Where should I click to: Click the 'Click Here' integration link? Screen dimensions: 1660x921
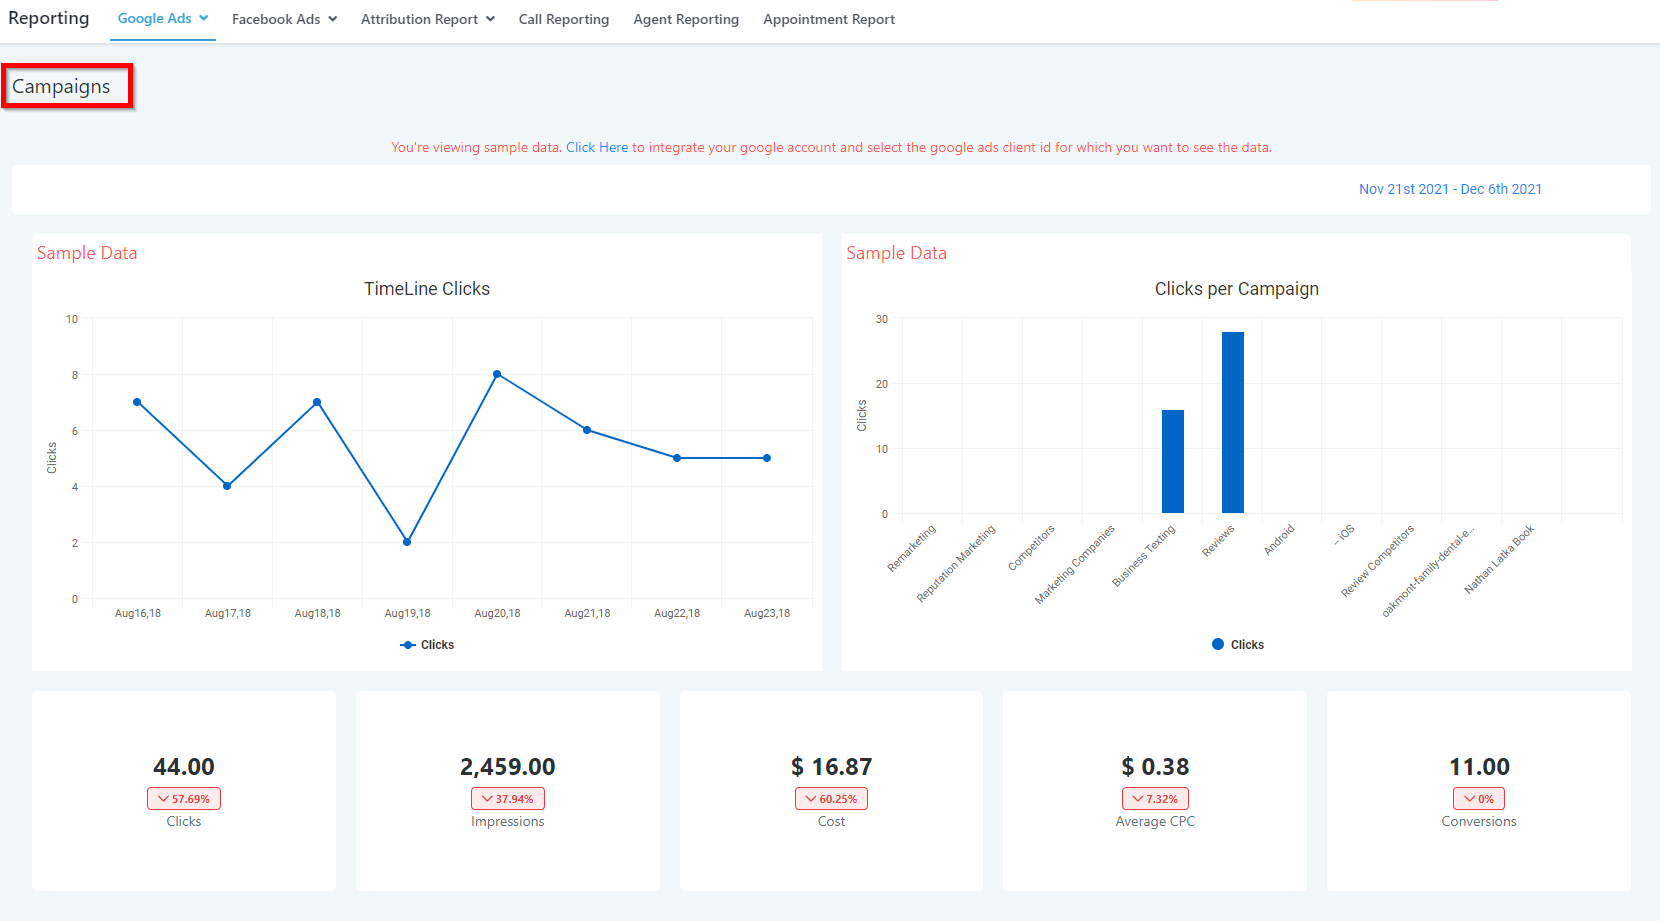click(x=597, y=147)
